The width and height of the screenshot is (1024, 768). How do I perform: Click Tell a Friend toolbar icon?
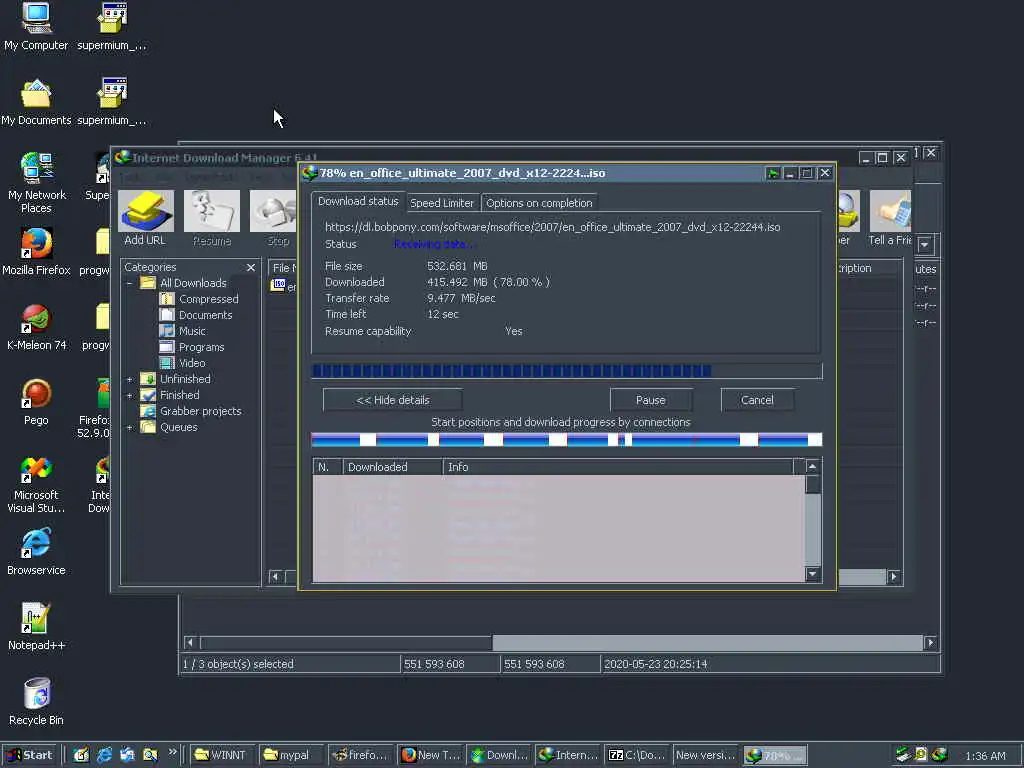tap(890, 219)
